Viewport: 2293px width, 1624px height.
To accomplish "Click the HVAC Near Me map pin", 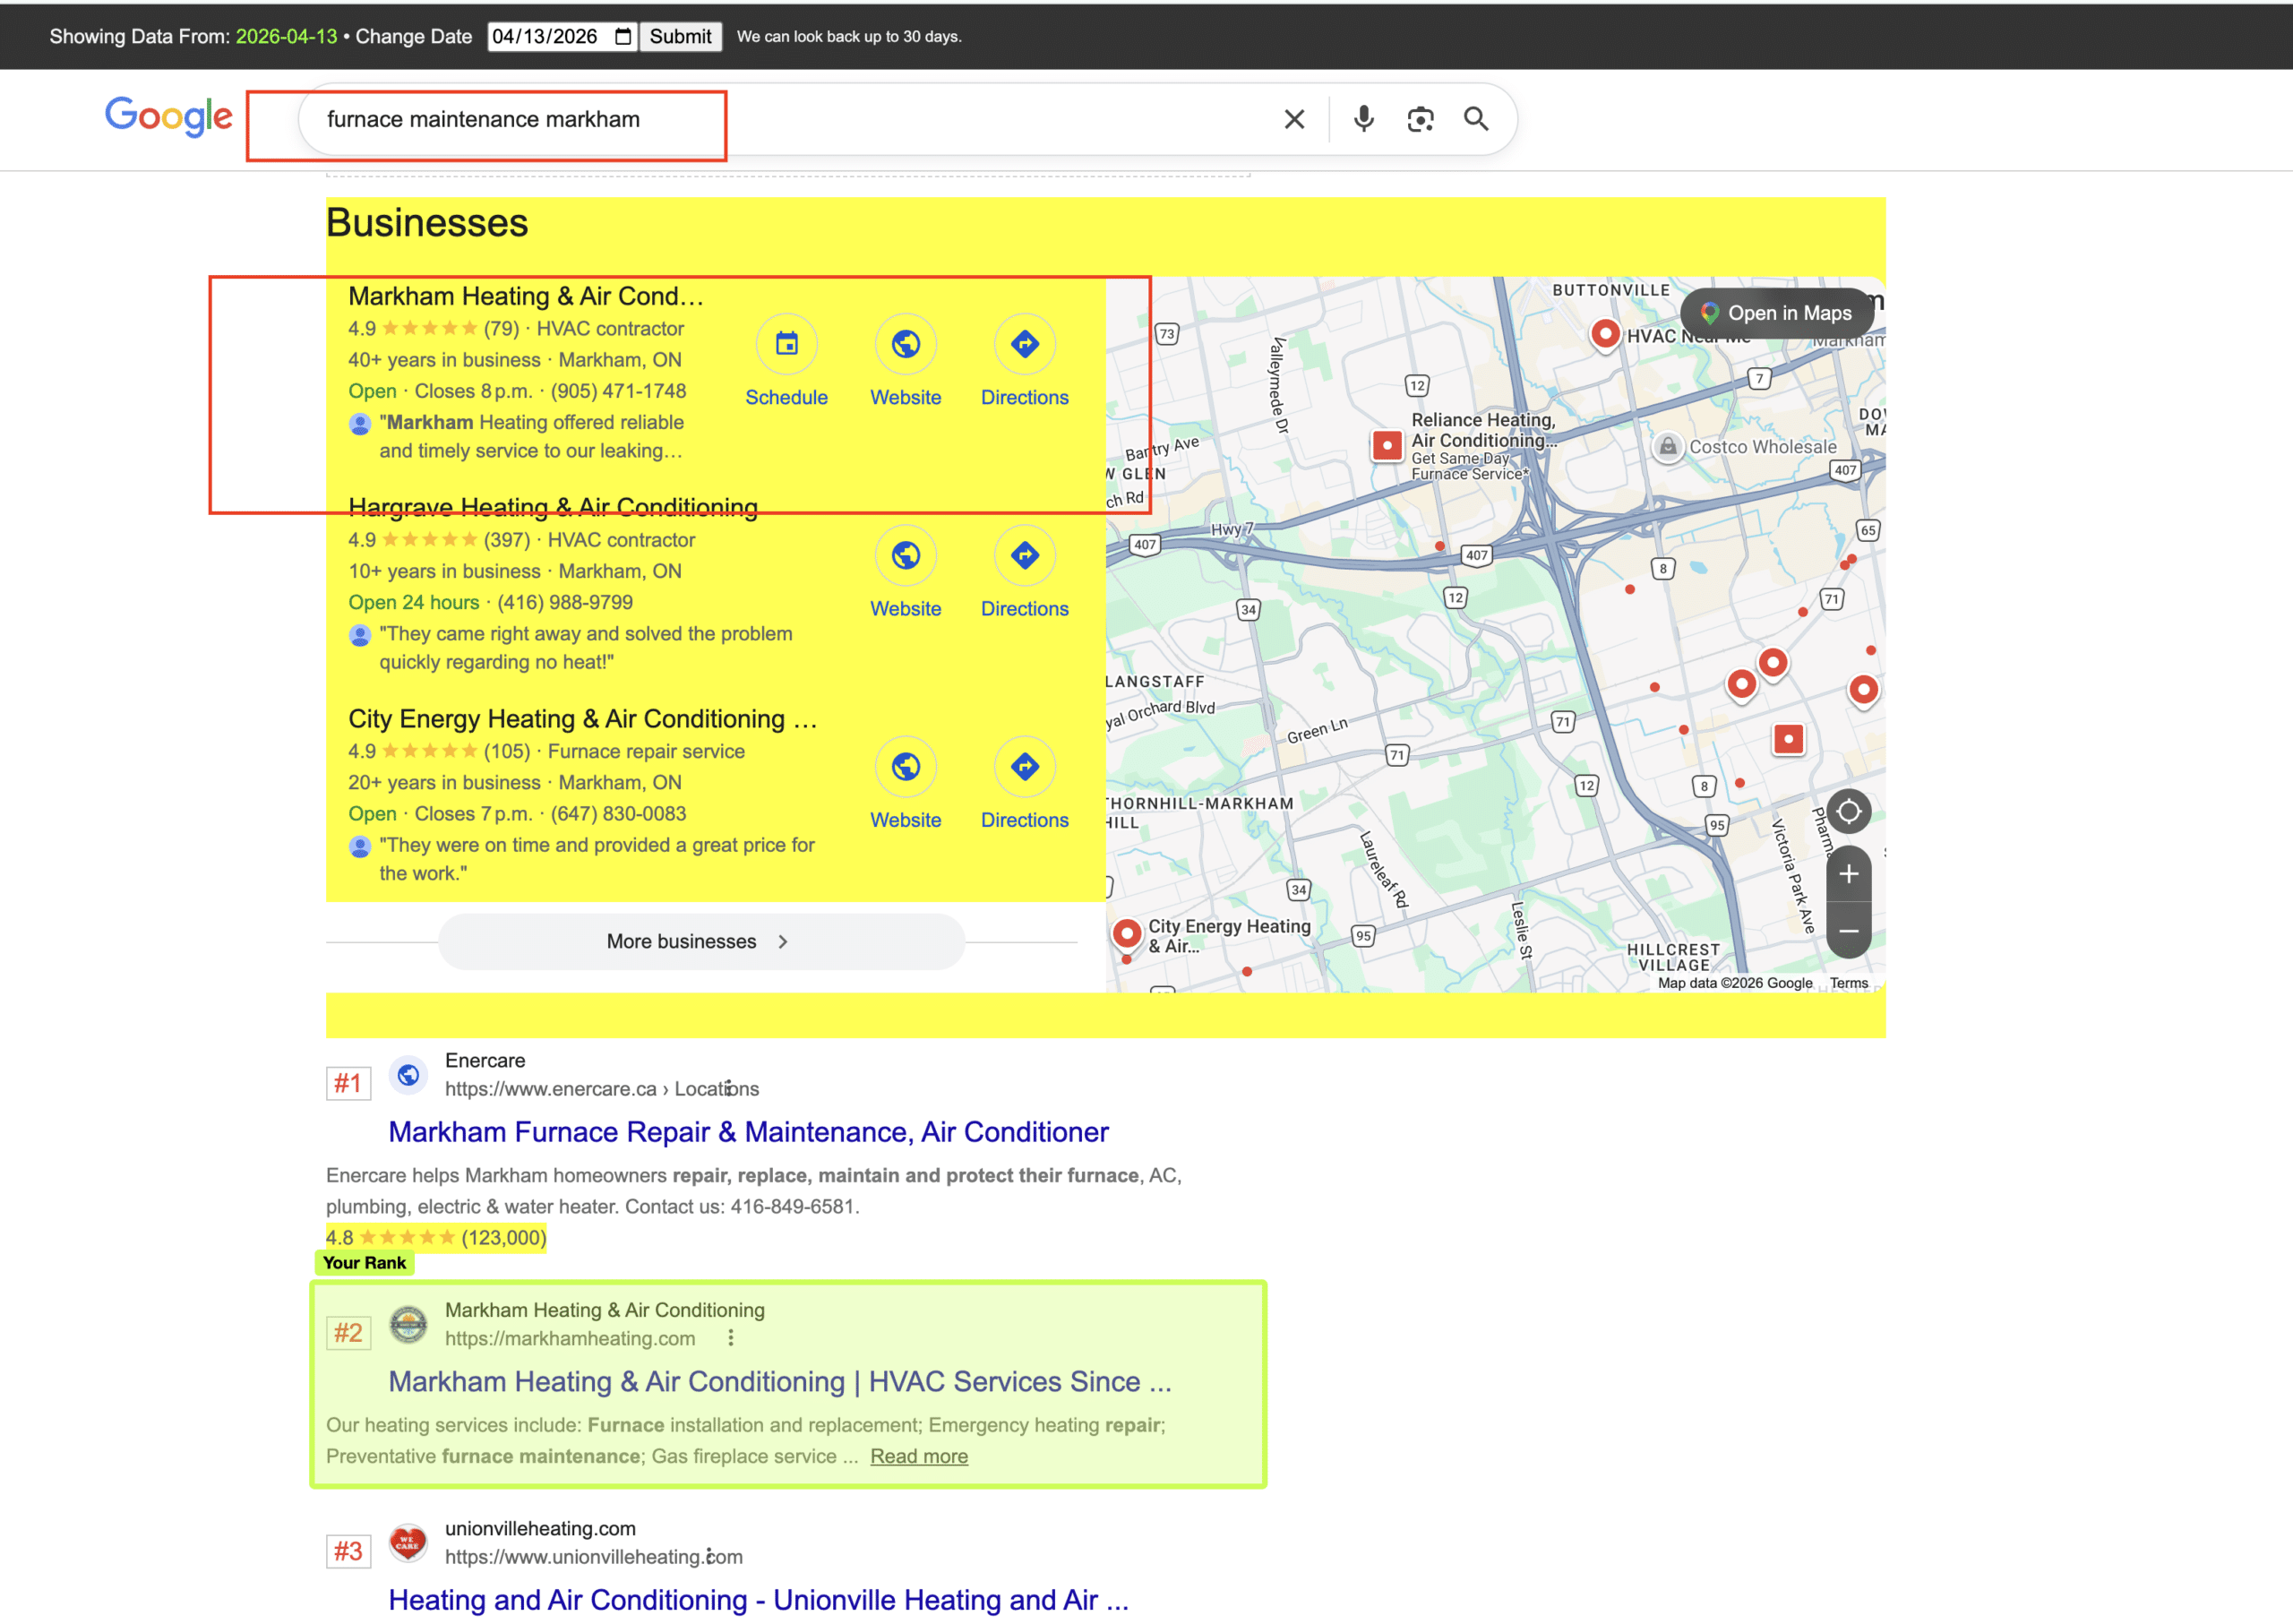I will (1605, 334).
